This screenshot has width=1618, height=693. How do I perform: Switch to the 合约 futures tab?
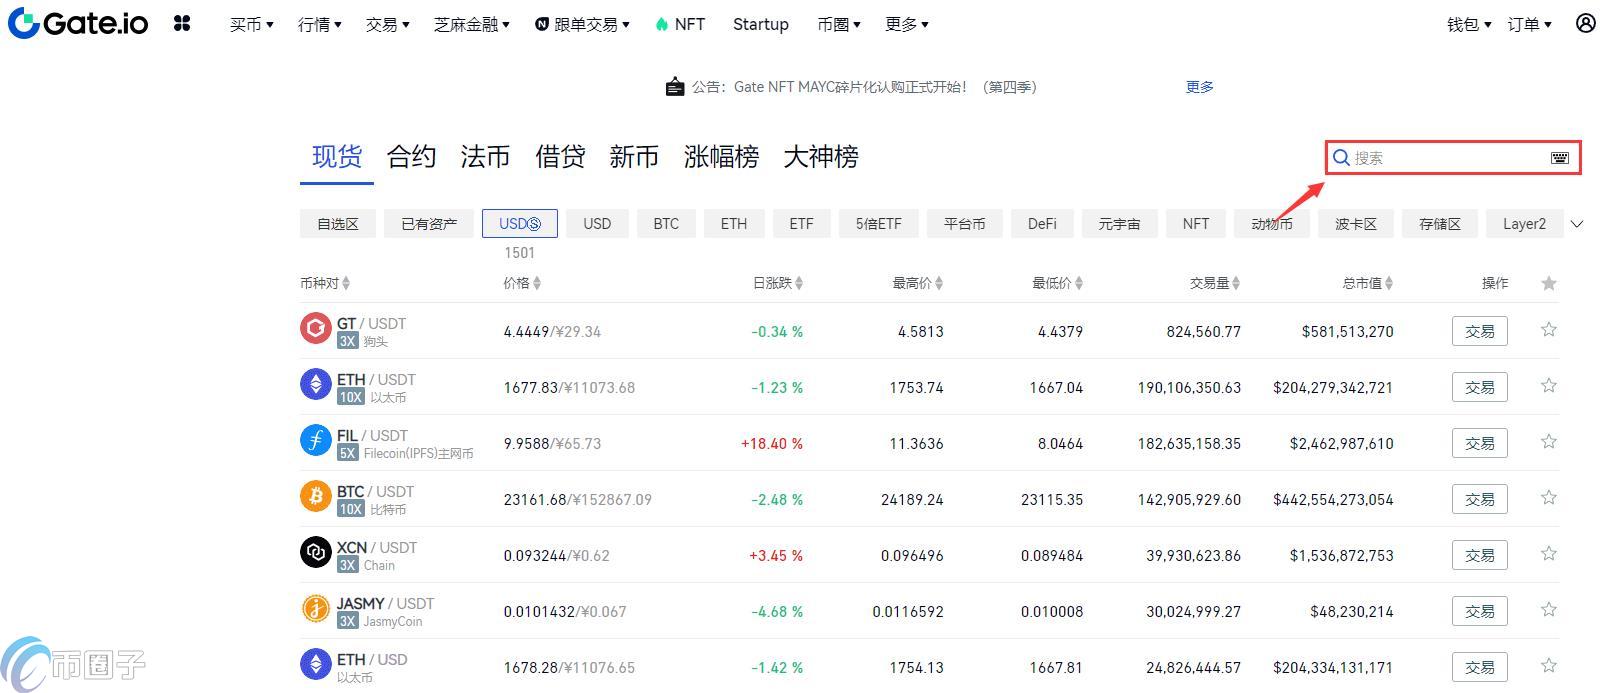[411, 157]
